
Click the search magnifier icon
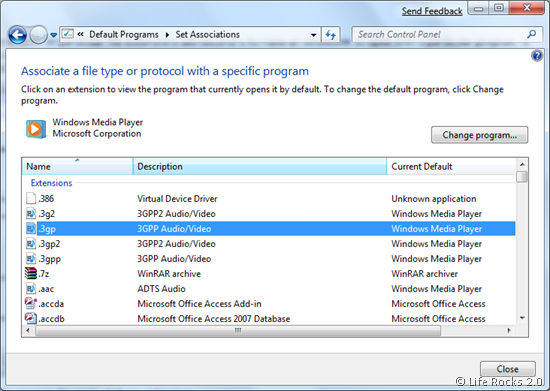coord(531,34)
